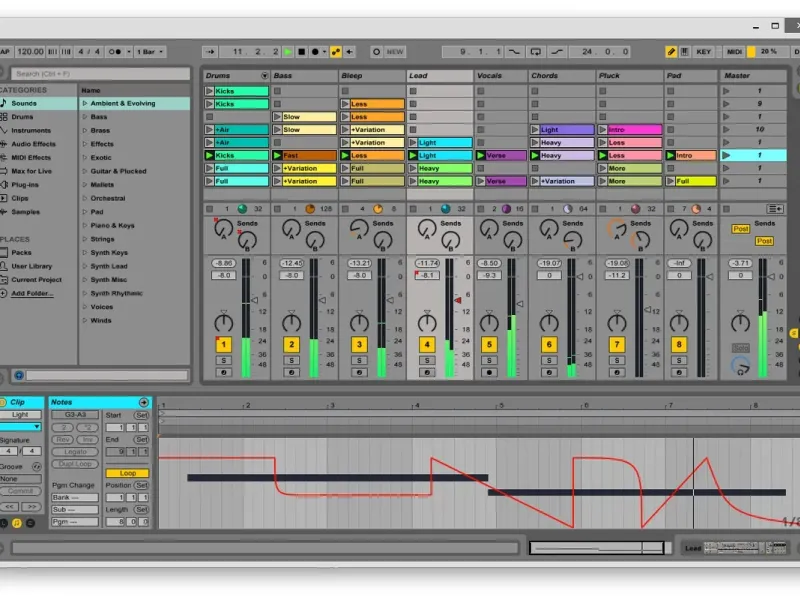
Task: Click the KEY map mode button
Action: [704, 51]
